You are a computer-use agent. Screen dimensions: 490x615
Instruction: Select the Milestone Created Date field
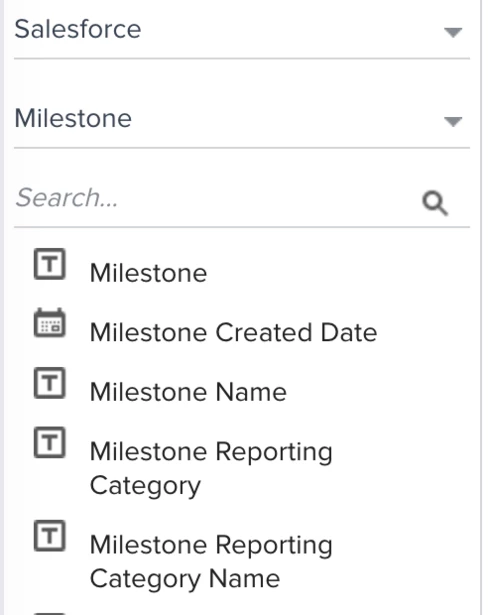click(x=233, y=333)
